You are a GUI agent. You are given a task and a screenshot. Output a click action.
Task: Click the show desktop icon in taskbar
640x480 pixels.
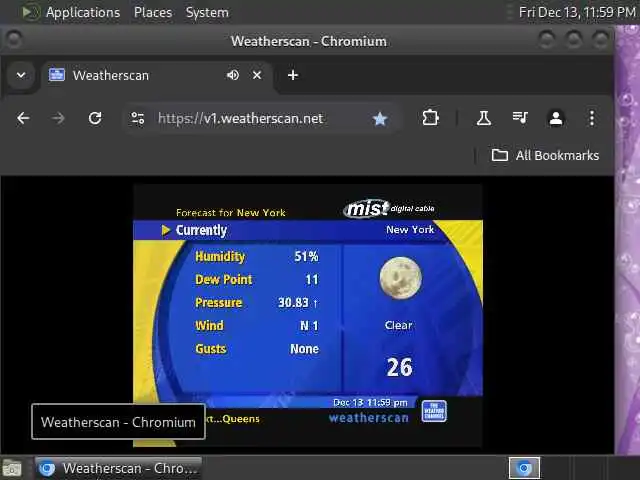12,468
